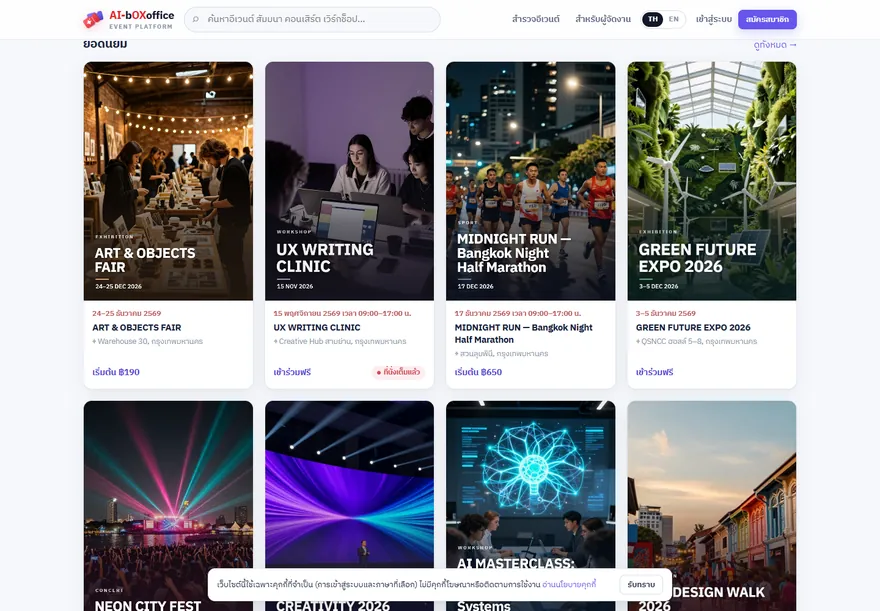Click location pin icon beside Creative Hub
This screenshot has width=880, height=611.
(276, 342)
